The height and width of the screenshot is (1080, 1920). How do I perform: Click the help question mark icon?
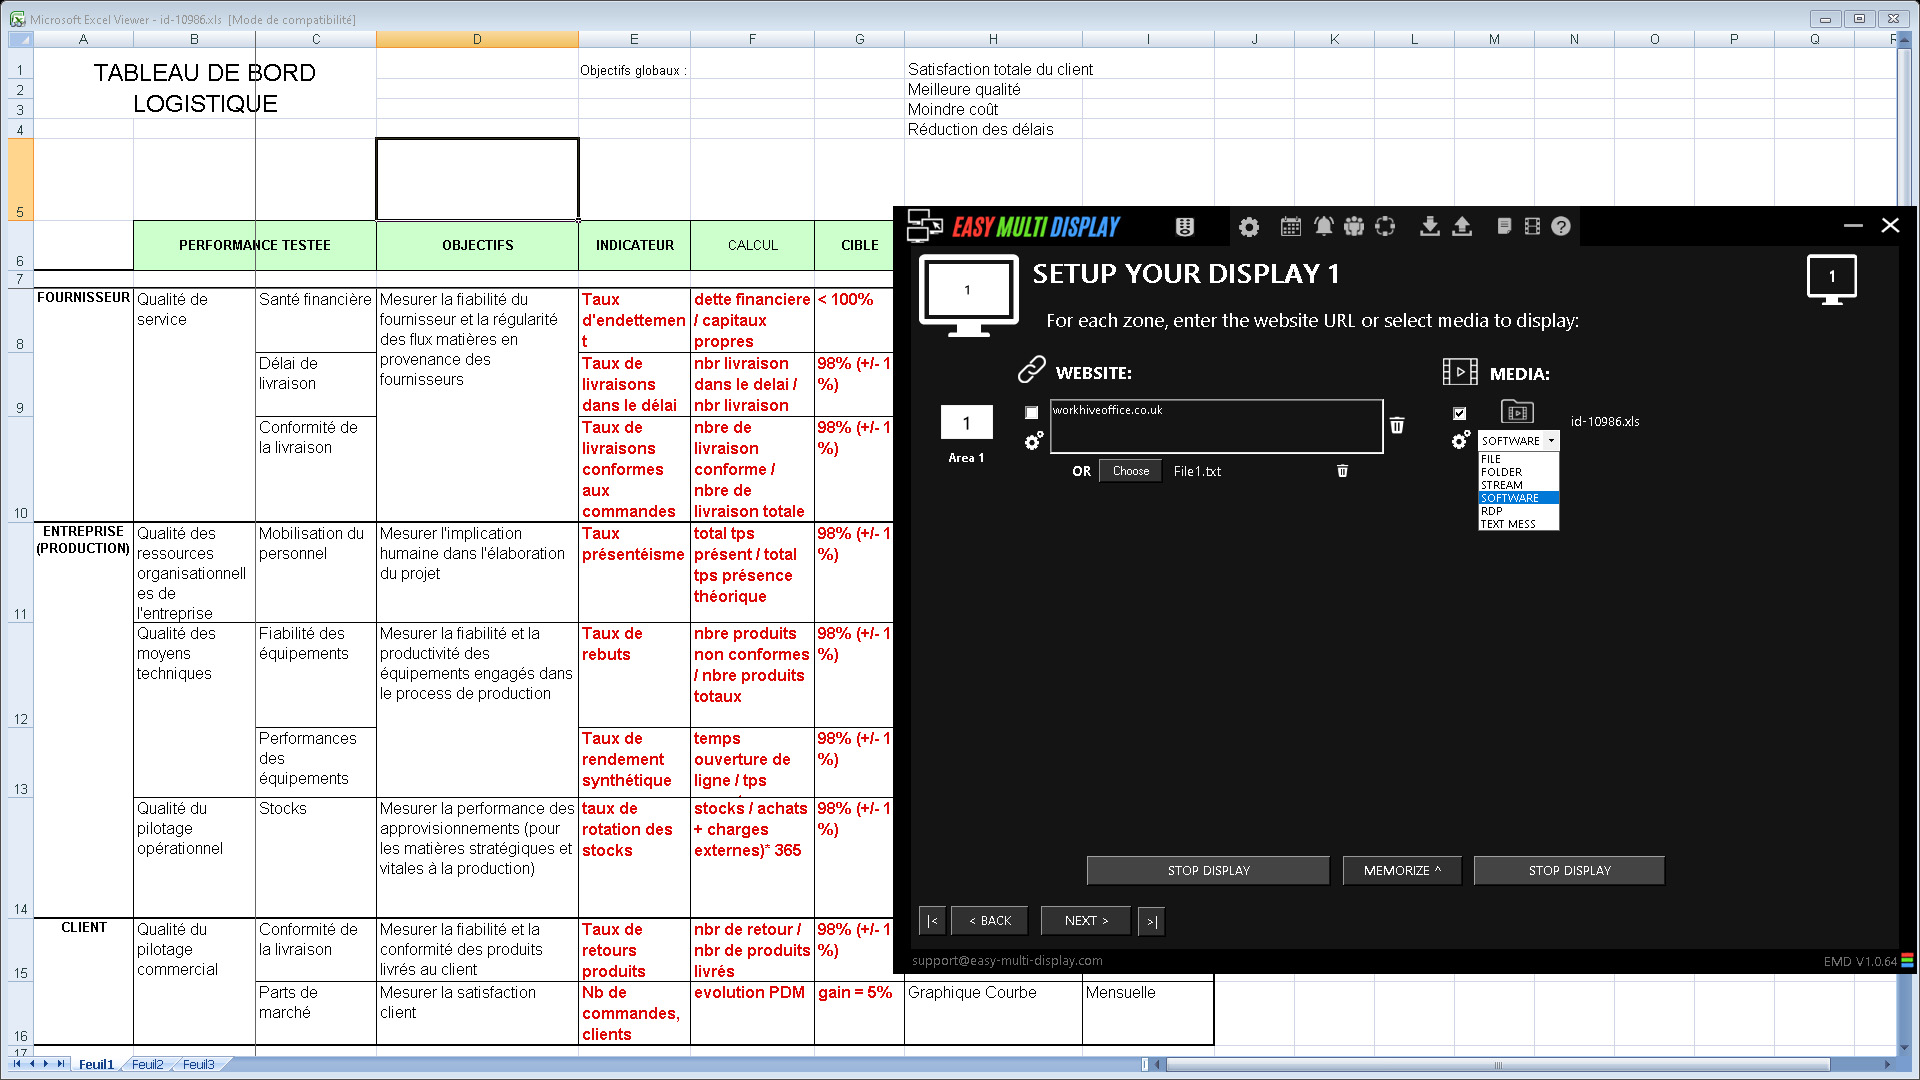[1561, 227]
